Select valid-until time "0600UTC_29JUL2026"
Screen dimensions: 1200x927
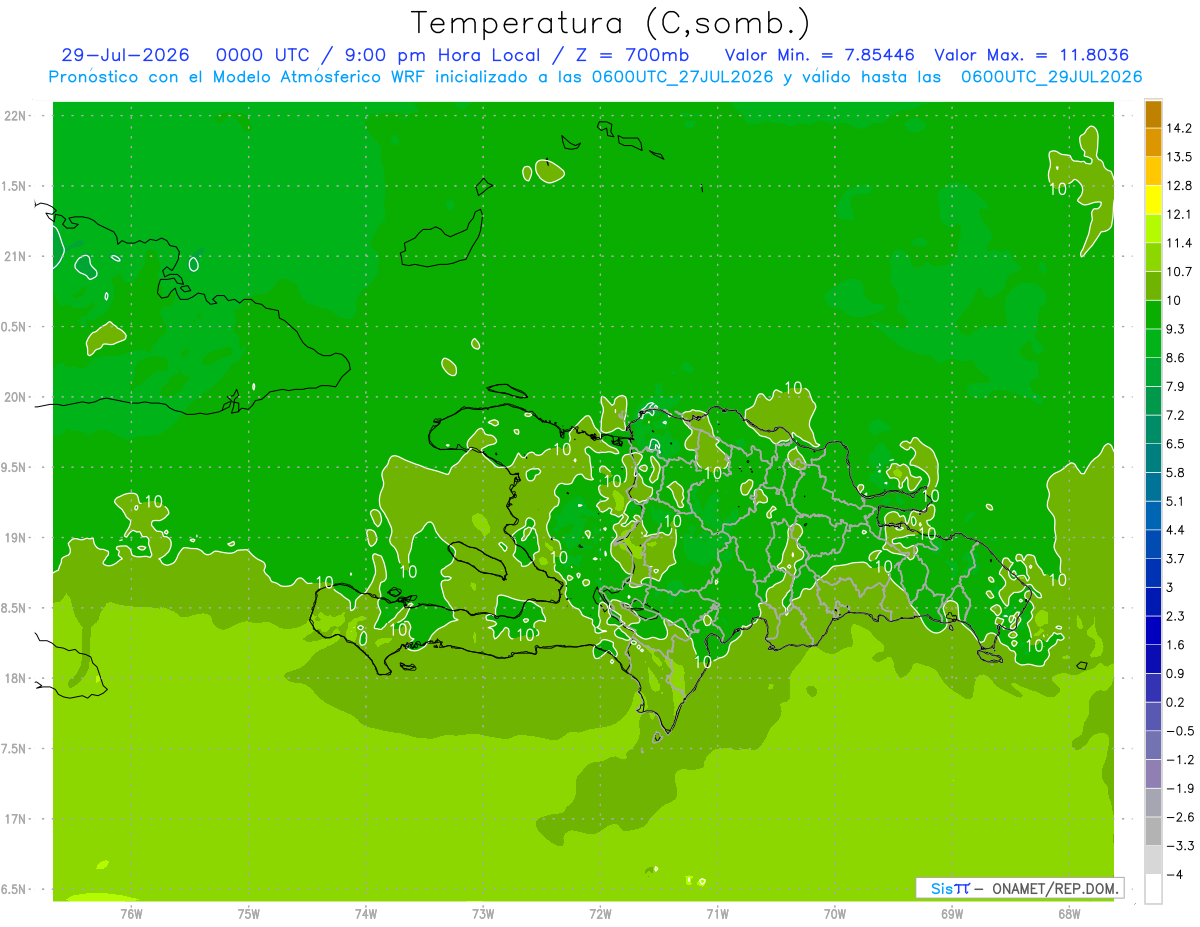1051,77
